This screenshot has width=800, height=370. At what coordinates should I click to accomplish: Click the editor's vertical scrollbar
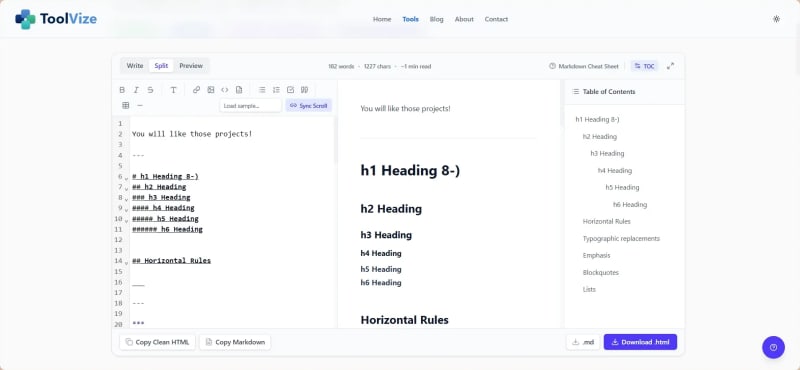tap(335, 141)
